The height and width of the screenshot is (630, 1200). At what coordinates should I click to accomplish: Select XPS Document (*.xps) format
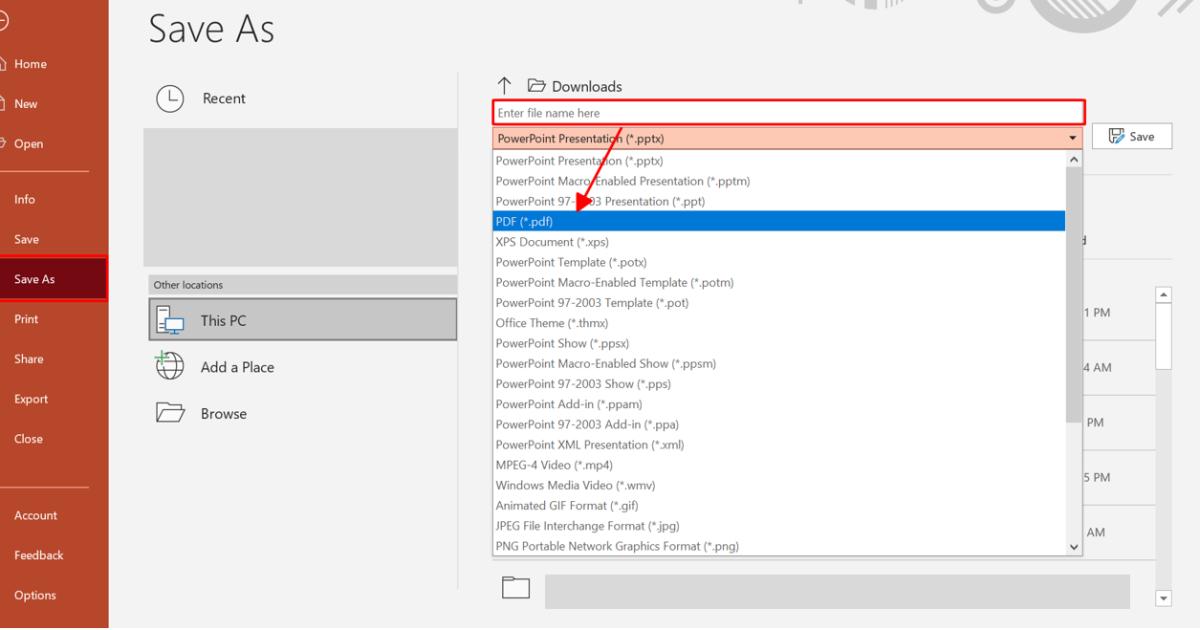(x=551, y=242)
